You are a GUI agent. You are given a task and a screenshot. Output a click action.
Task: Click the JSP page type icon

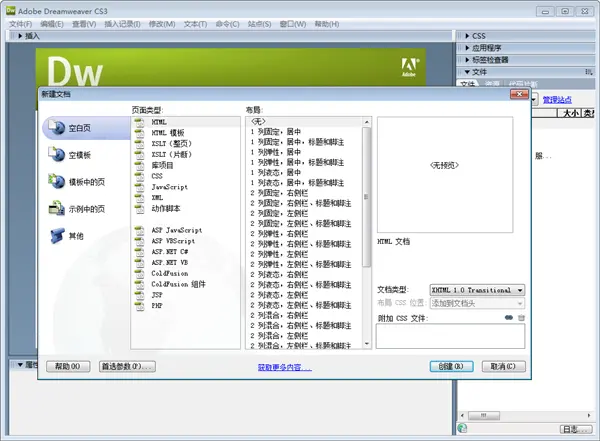(x=140, y=295)
